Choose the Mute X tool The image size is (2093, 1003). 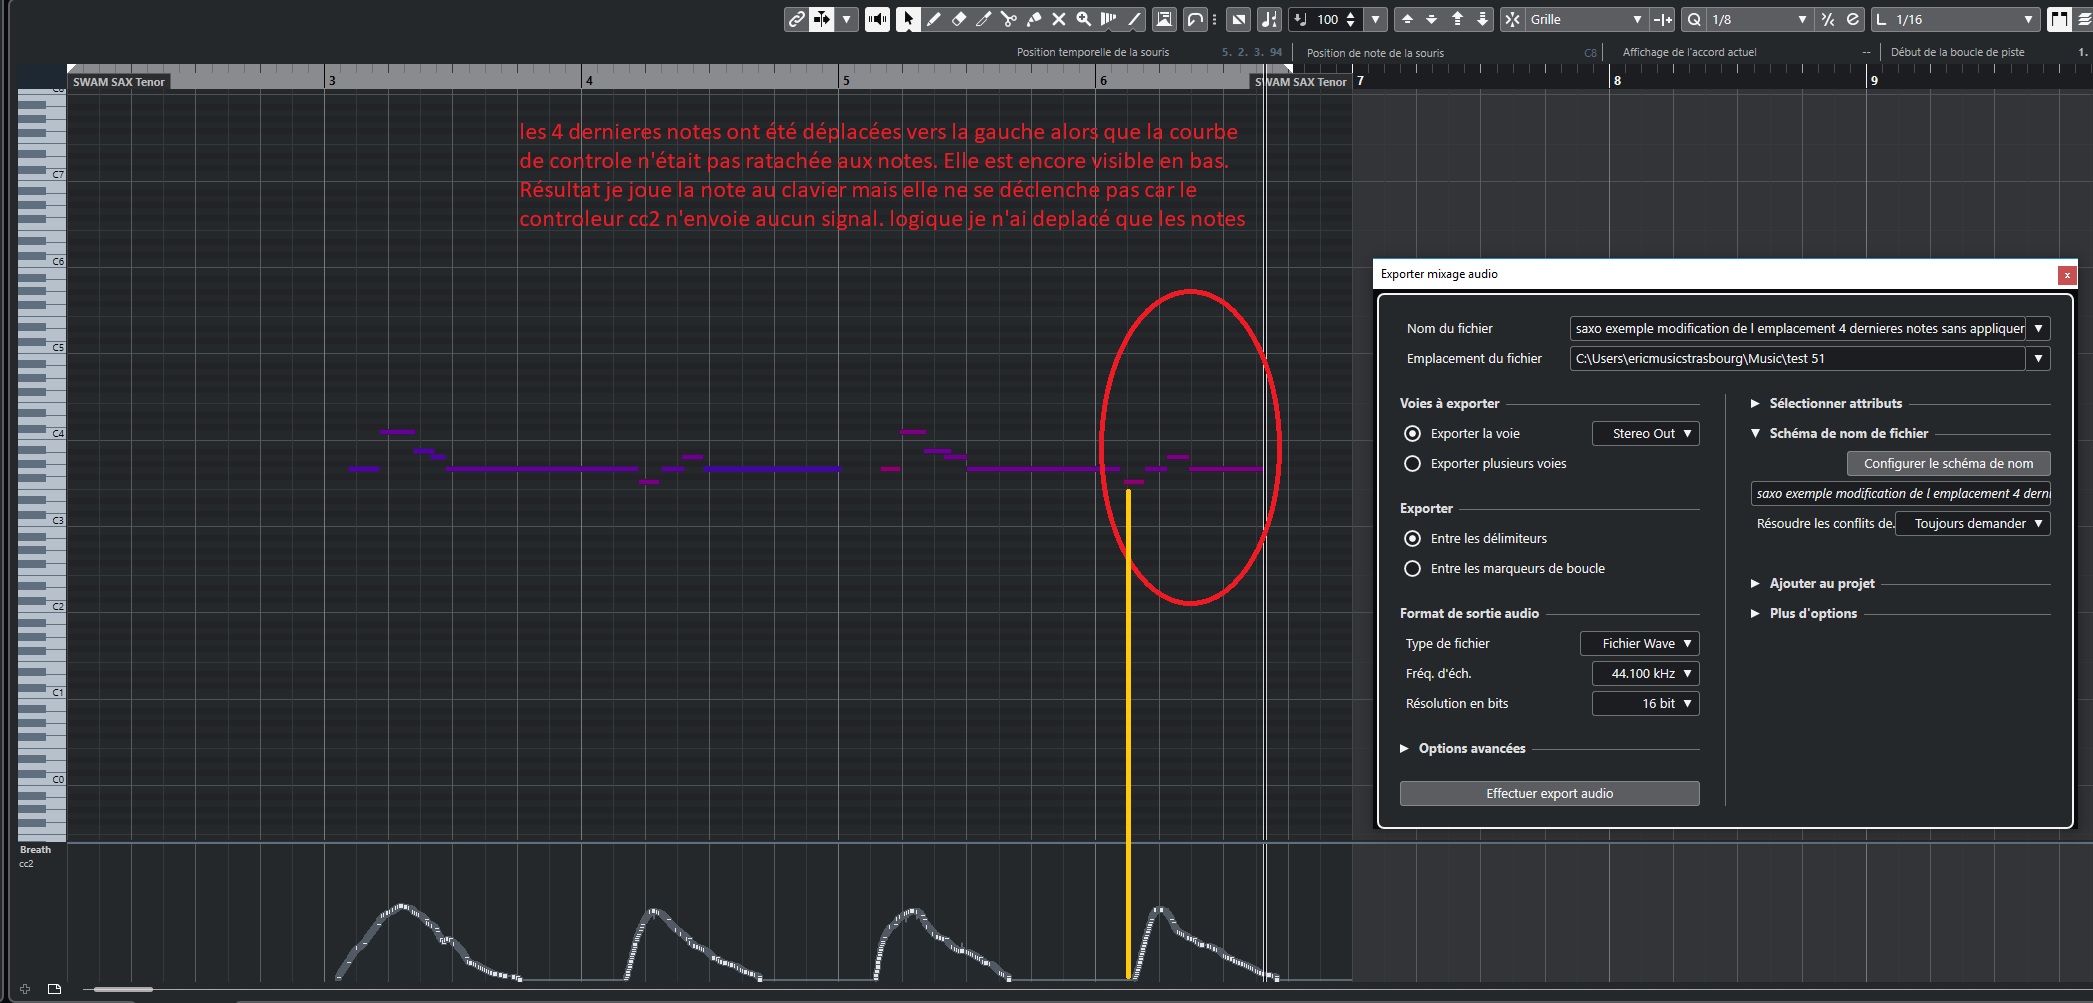(x=1058, y=19)
